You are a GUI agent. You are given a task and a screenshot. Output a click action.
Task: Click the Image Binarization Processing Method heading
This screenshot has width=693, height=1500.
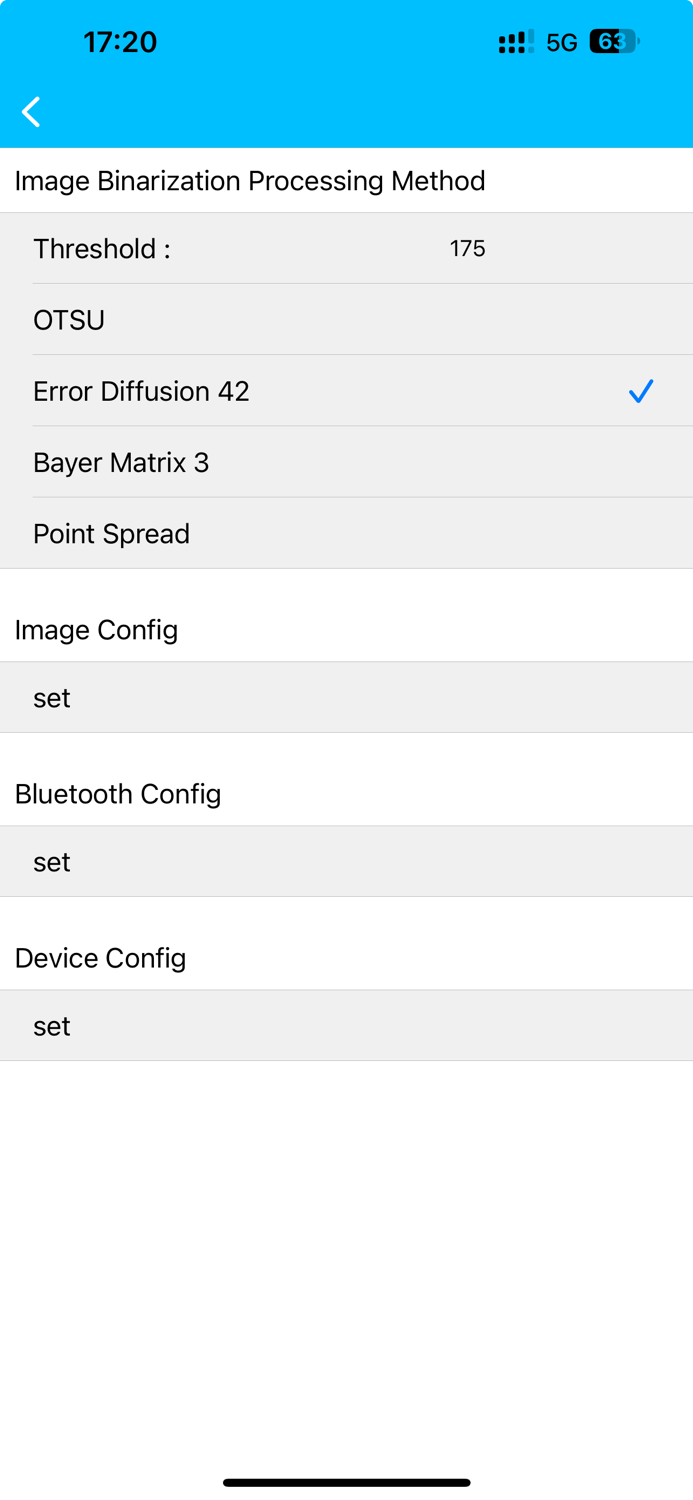click(250, 181)
